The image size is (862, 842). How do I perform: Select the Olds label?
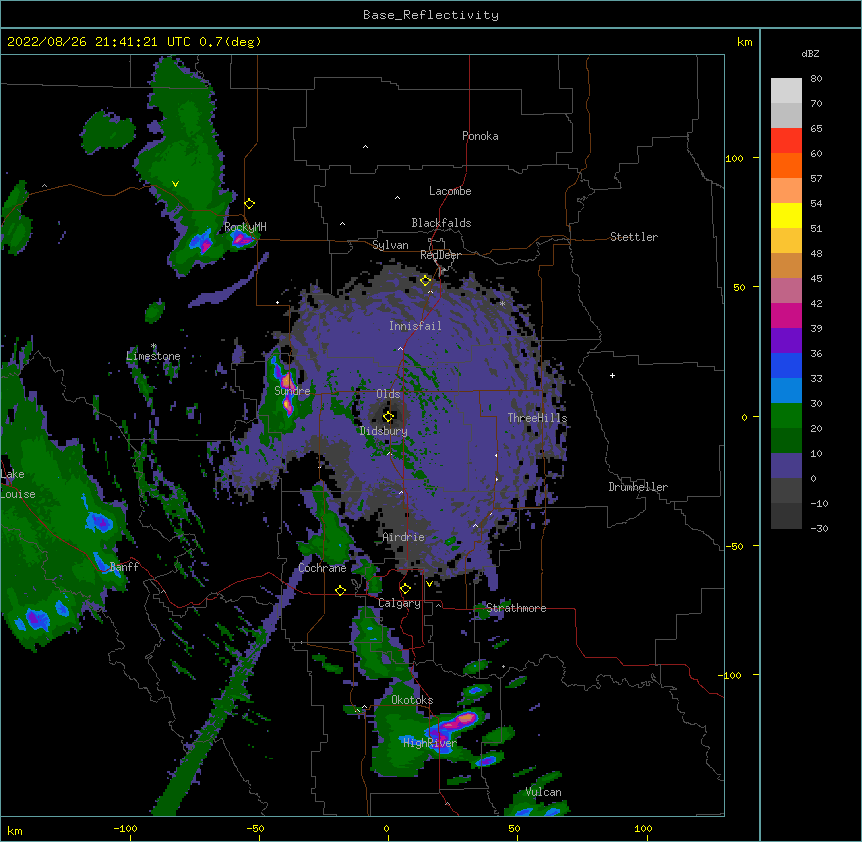(x=388, y=394)
